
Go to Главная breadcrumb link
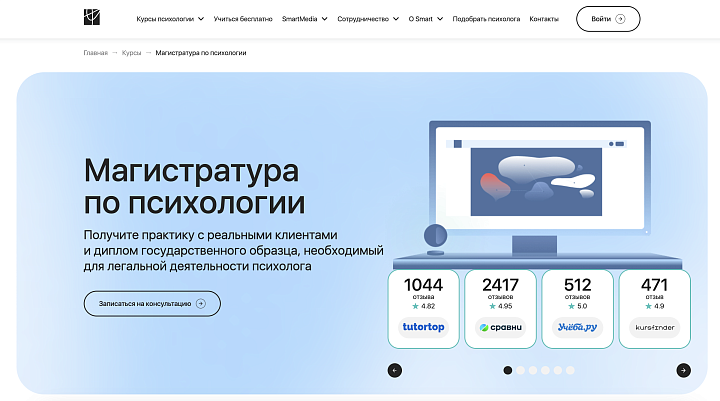click(x=95, y=52)
